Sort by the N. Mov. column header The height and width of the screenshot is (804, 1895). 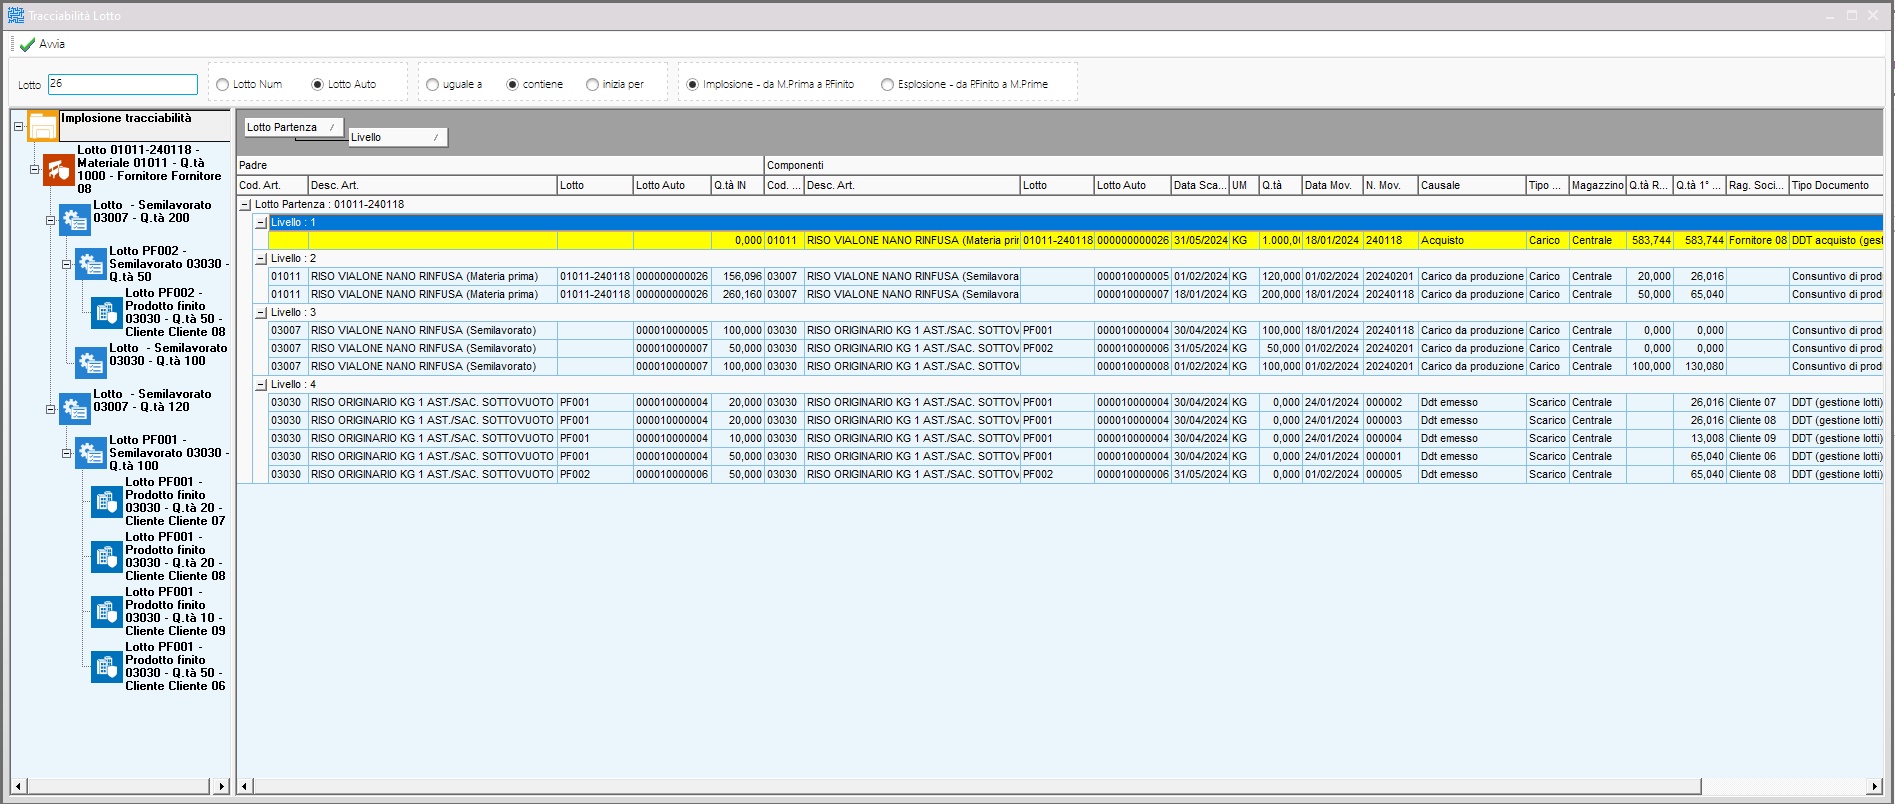click(x=1390, y=185)
